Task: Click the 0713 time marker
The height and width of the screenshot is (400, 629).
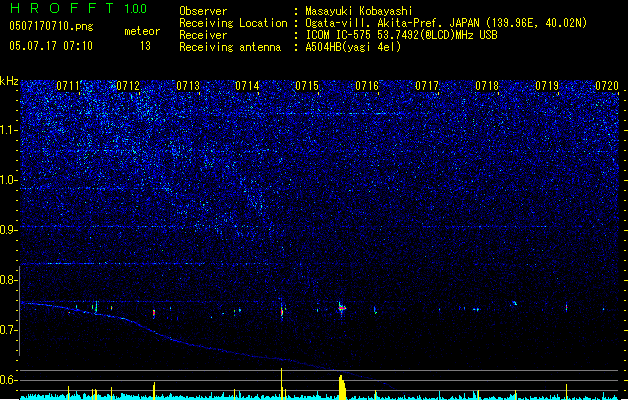Action: click(x=188, y=86)
